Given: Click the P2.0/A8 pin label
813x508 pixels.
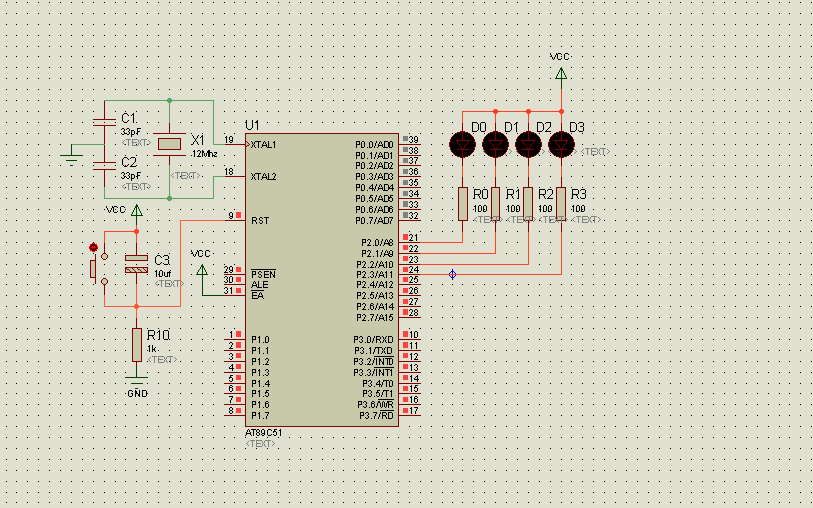Looking at the screenshot, I should [377, 243].
